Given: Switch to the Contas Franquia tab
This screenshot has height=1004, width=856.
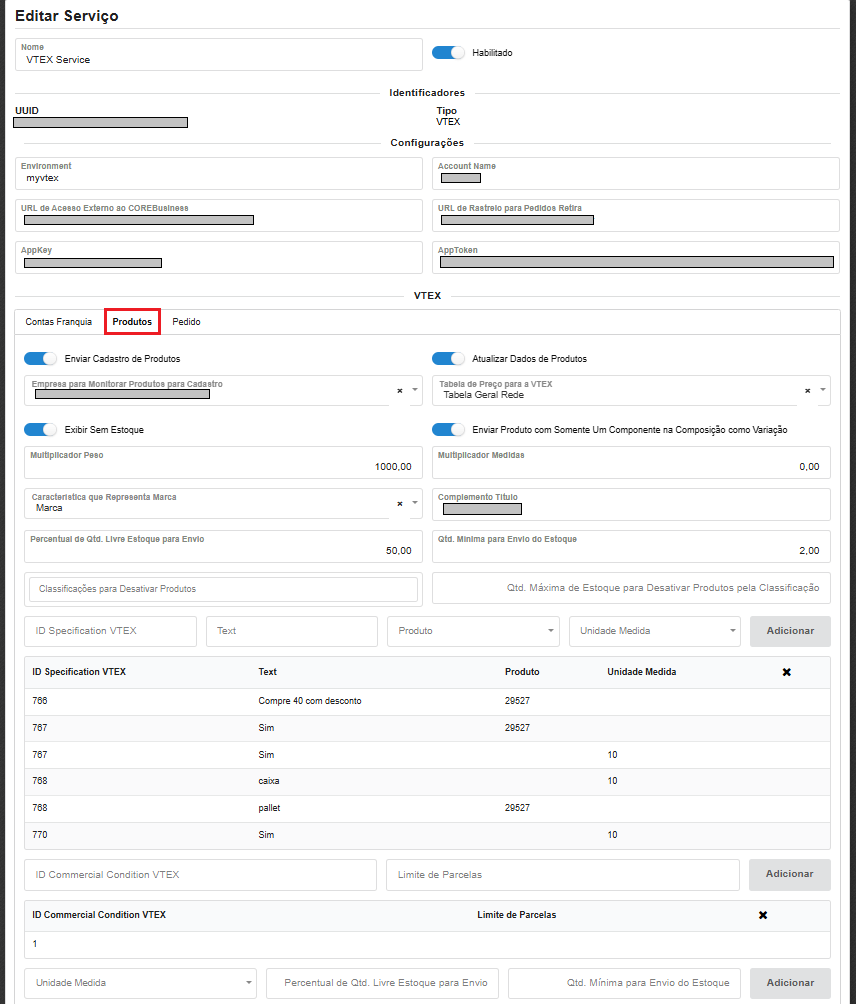Looking at the screenshot, I should (x=59, y=322).
